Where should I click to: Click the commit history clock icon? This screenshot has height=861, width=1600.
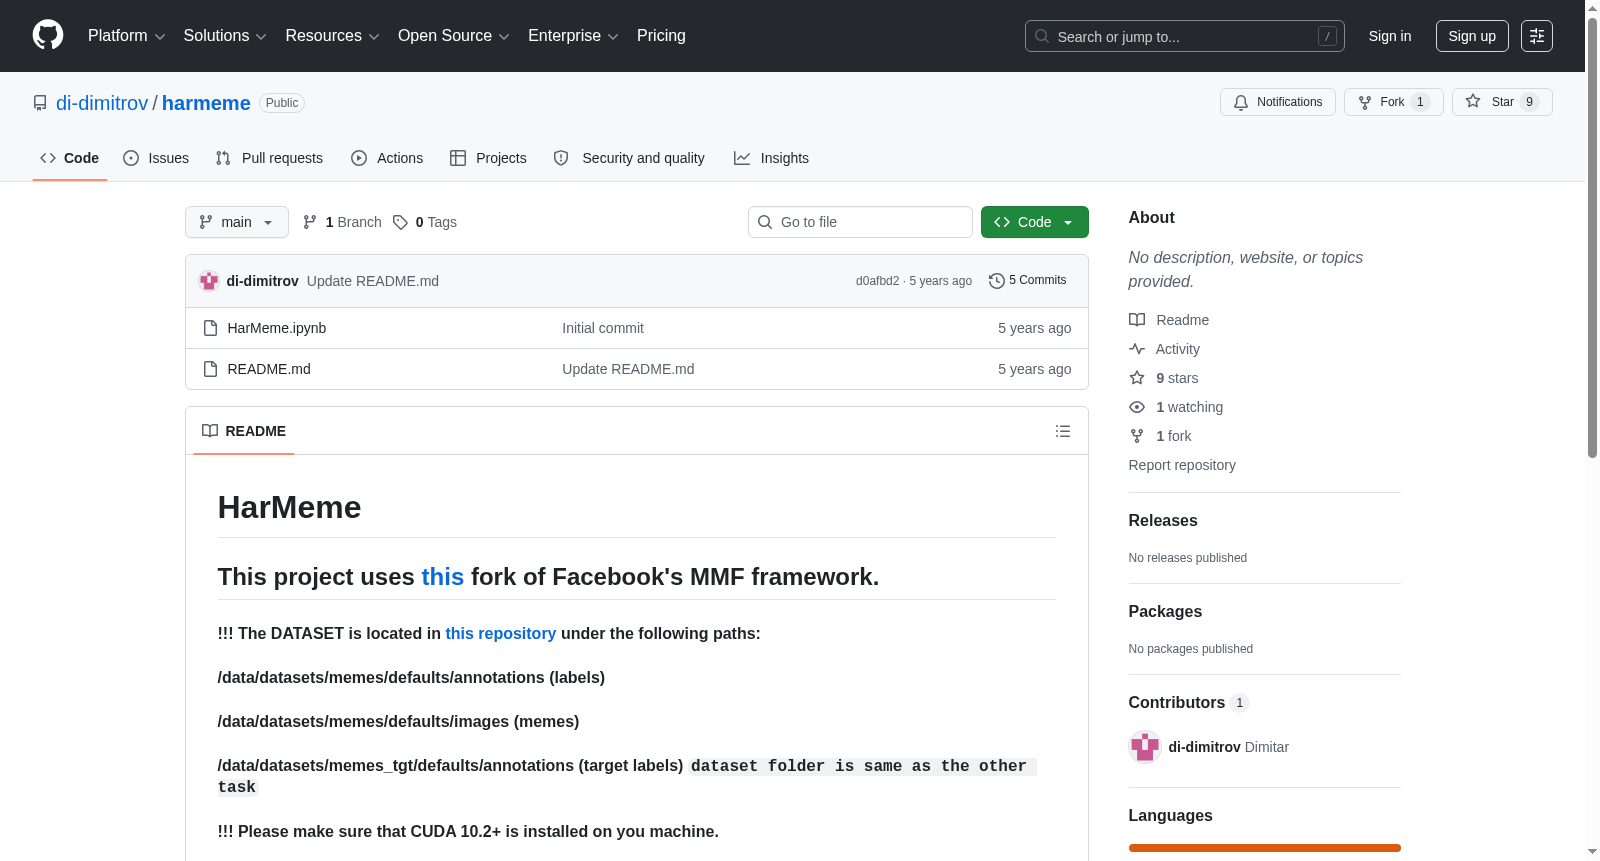[x=996, y=281]
